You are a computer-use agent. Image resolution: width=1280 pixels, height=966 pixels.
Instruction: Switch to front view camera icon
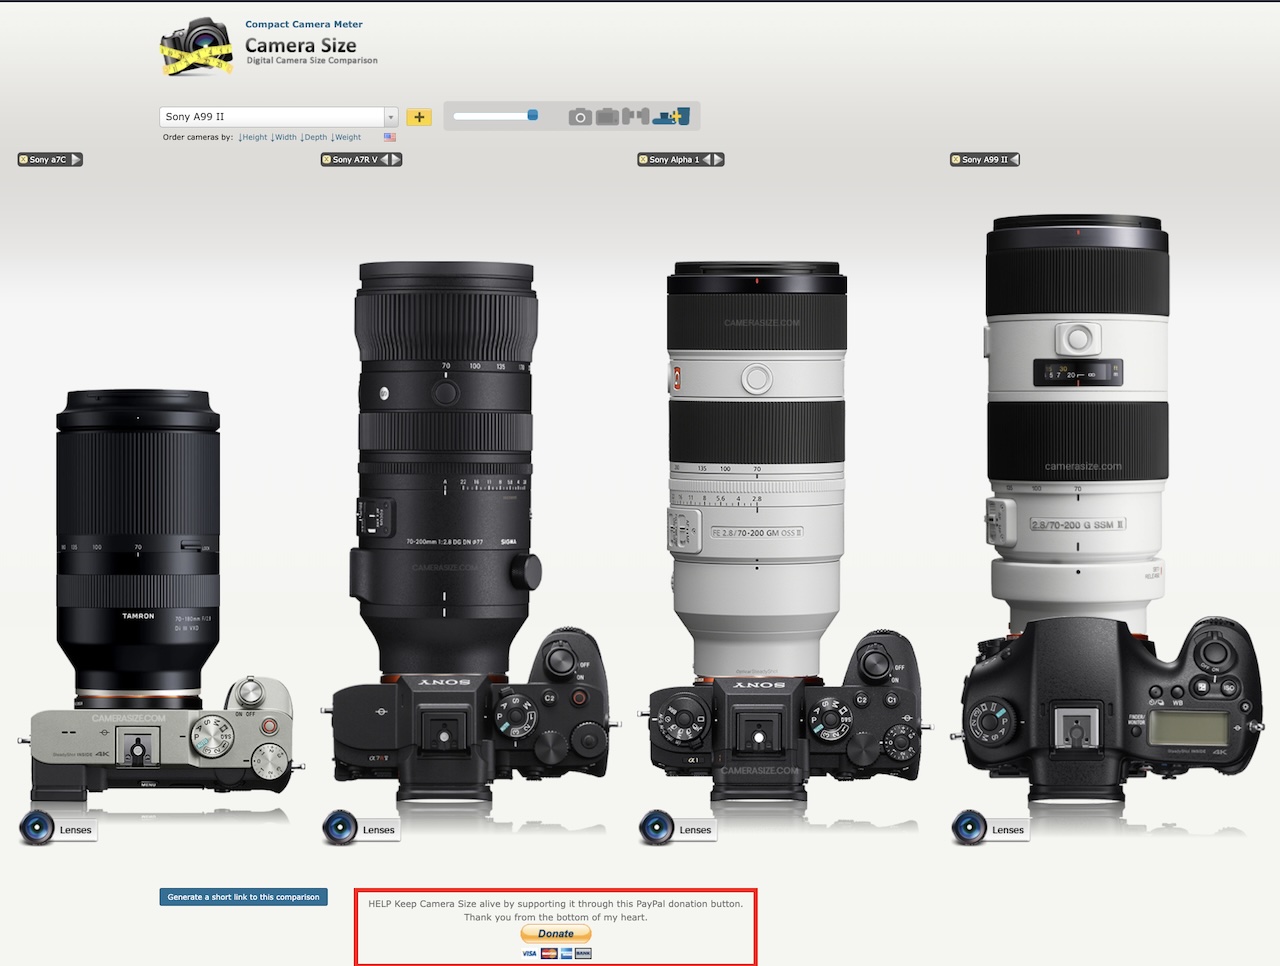click(580, 117)
